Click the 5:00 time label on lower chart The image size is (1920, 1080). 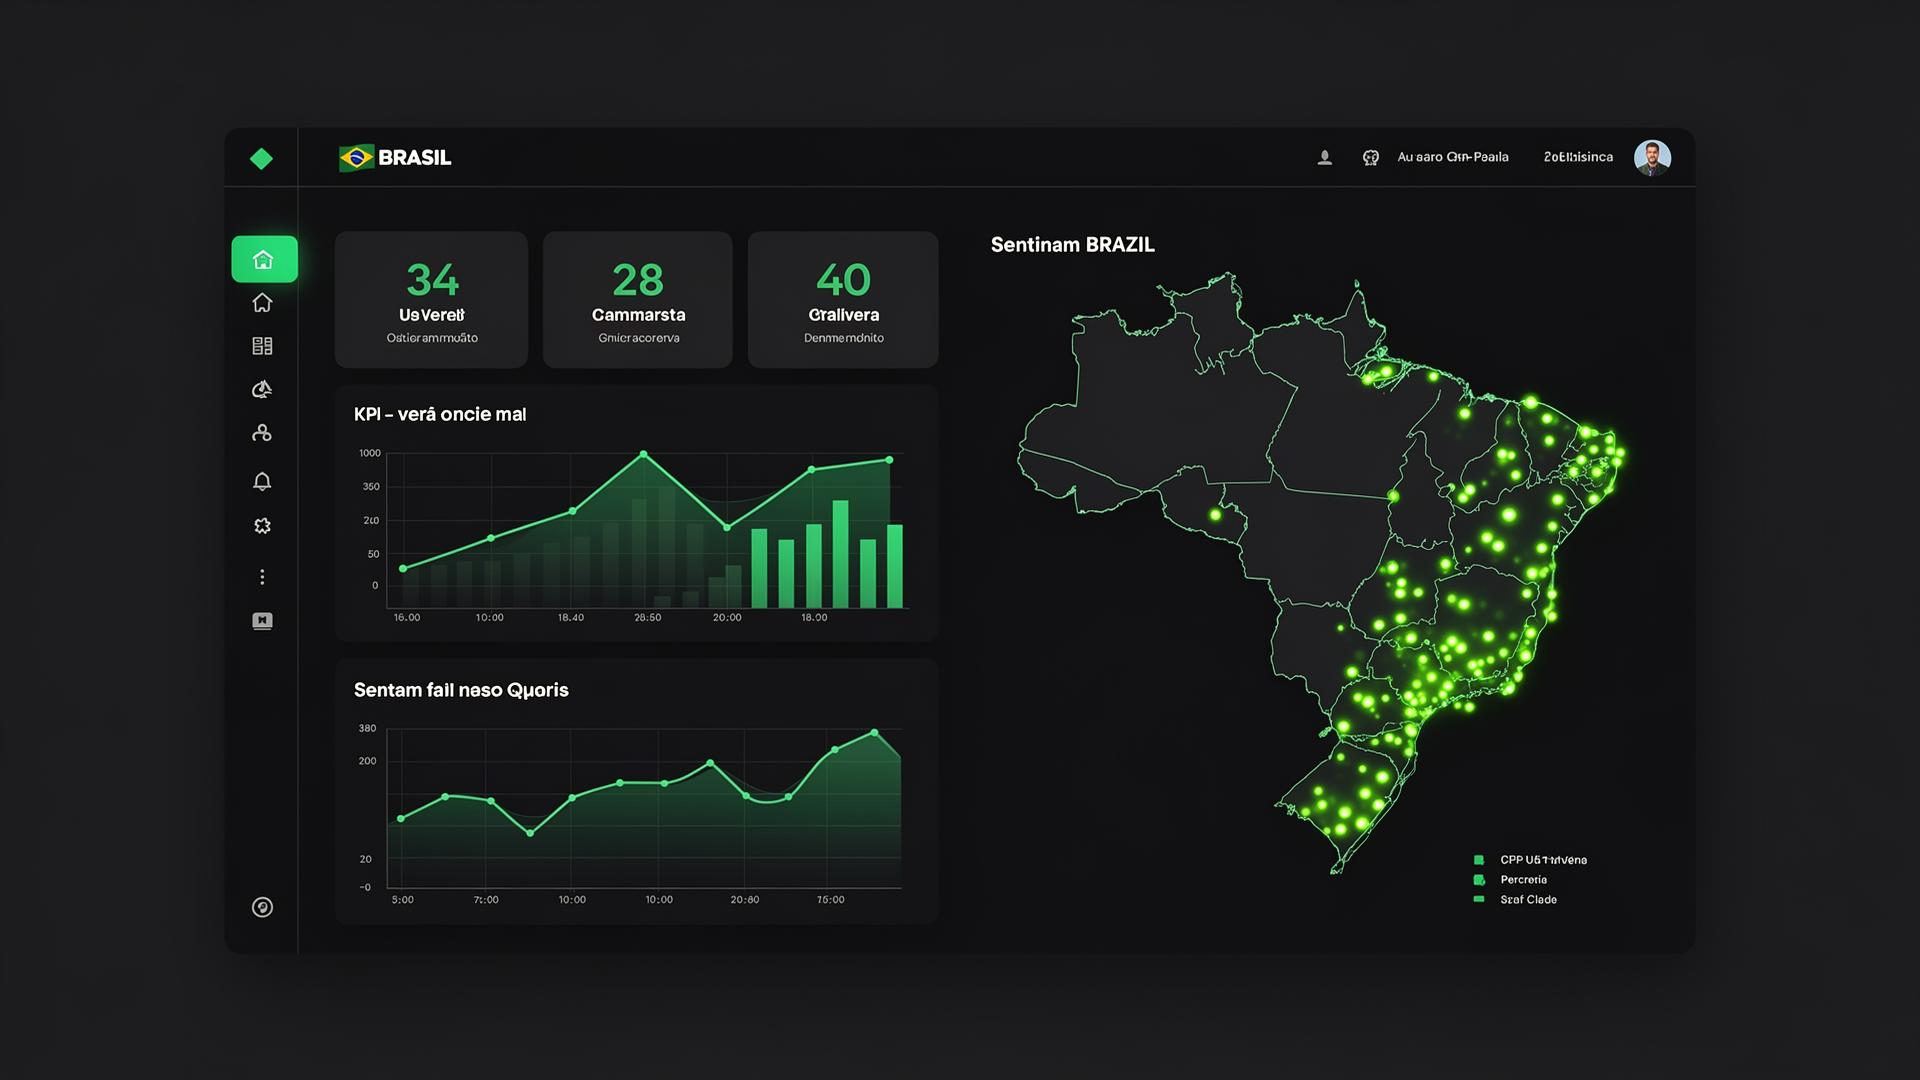403,900
